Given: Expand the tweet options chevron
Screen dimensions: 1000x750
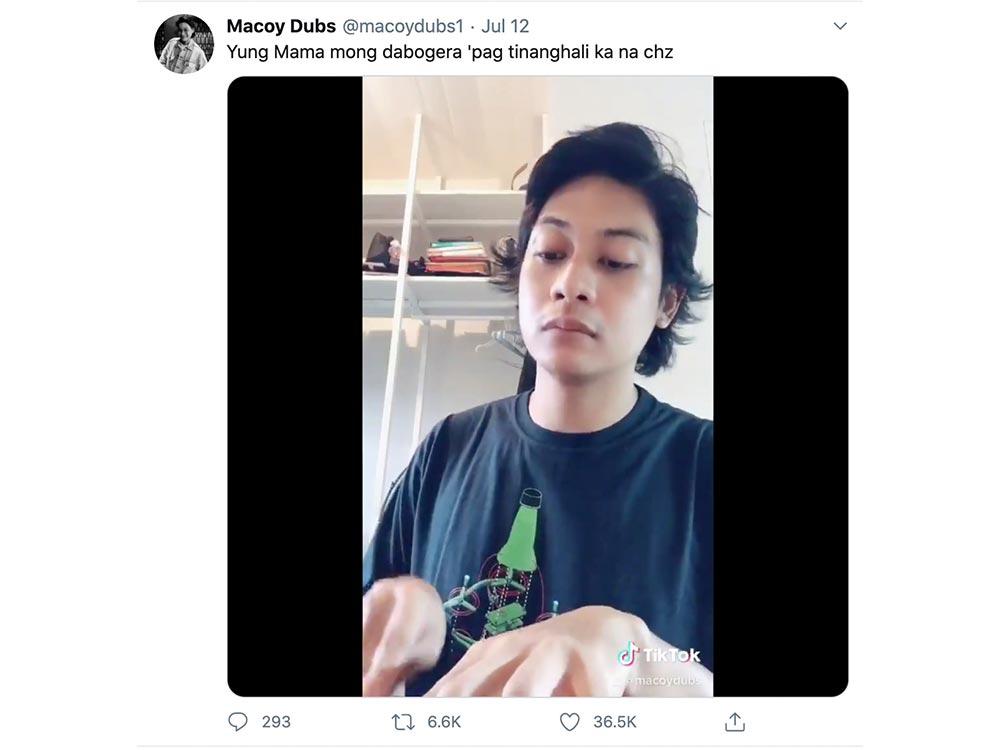Looking at the screenshot, I should (840, 26).
